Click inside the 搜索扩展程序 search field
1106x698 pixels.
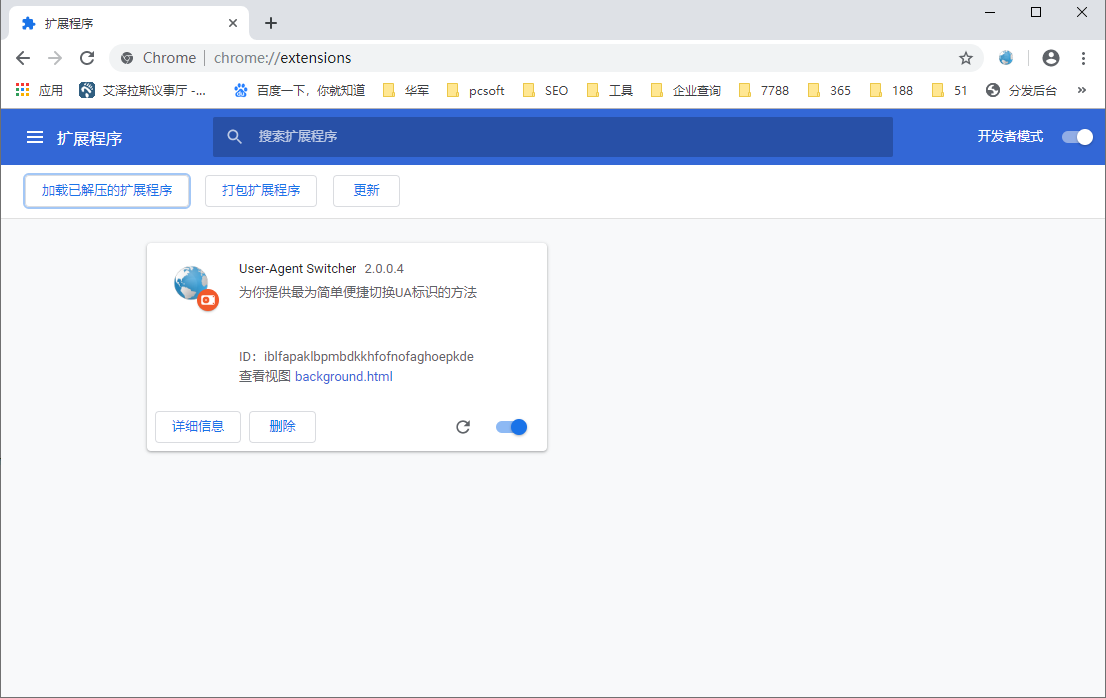click(x=550, y=136)
